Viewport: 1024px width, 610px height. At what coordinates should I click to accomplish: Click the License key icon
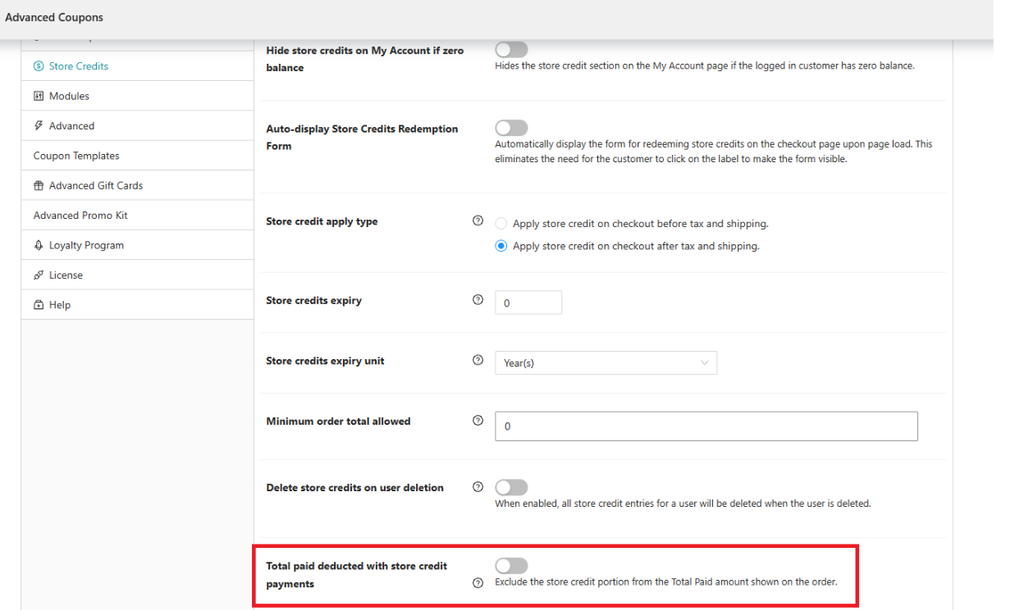(39, 275)
